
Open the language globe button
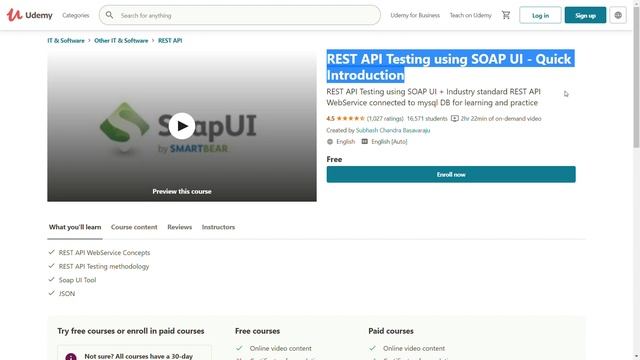click(618, 15)
